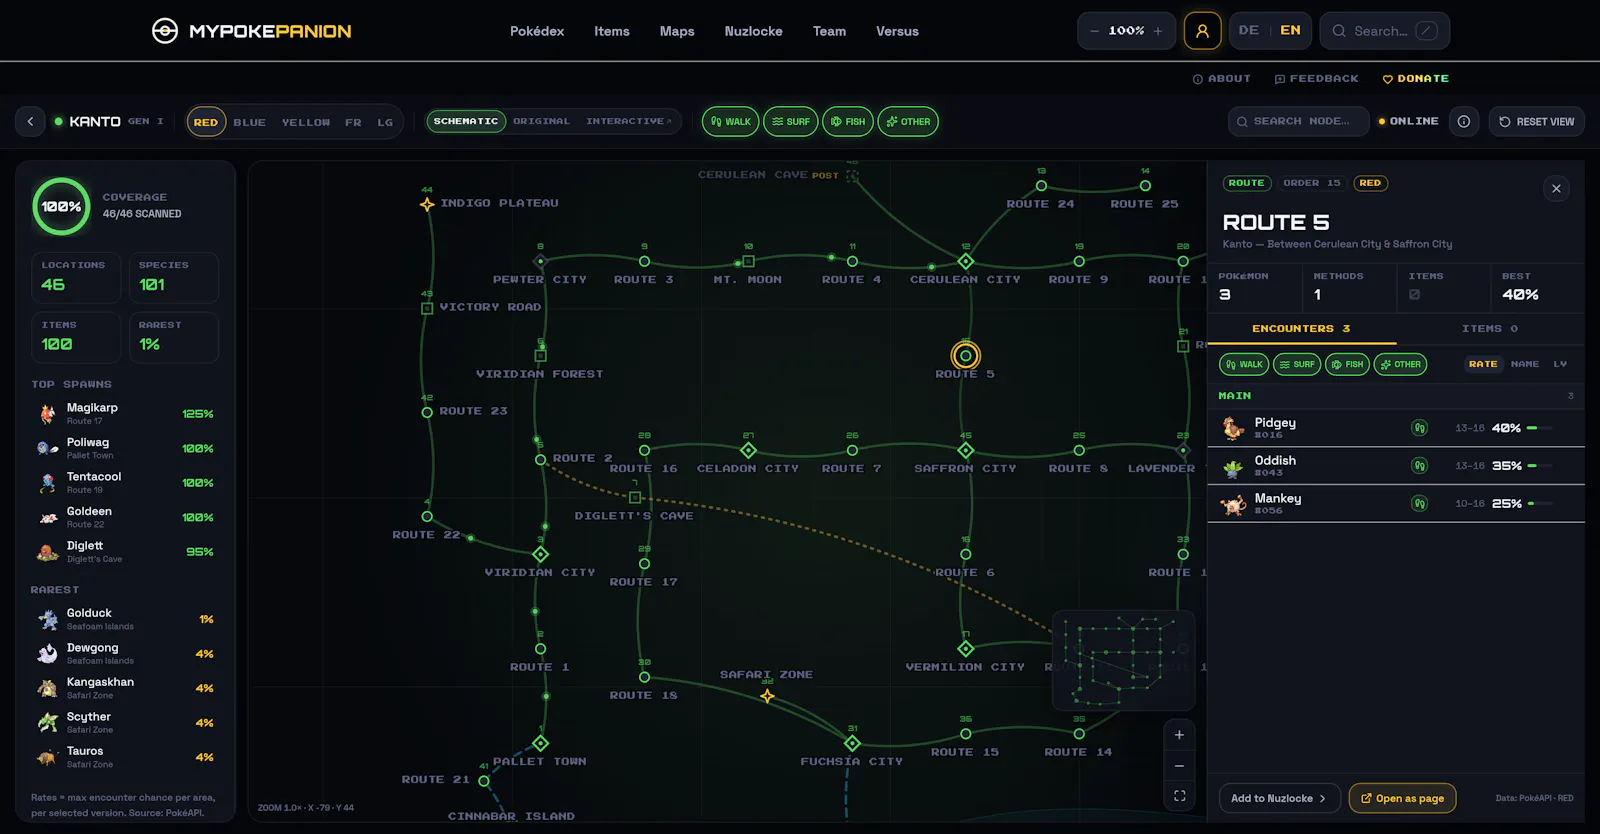Click the Route 24 circle node

pyautogui.click(x=1041, y=185)
